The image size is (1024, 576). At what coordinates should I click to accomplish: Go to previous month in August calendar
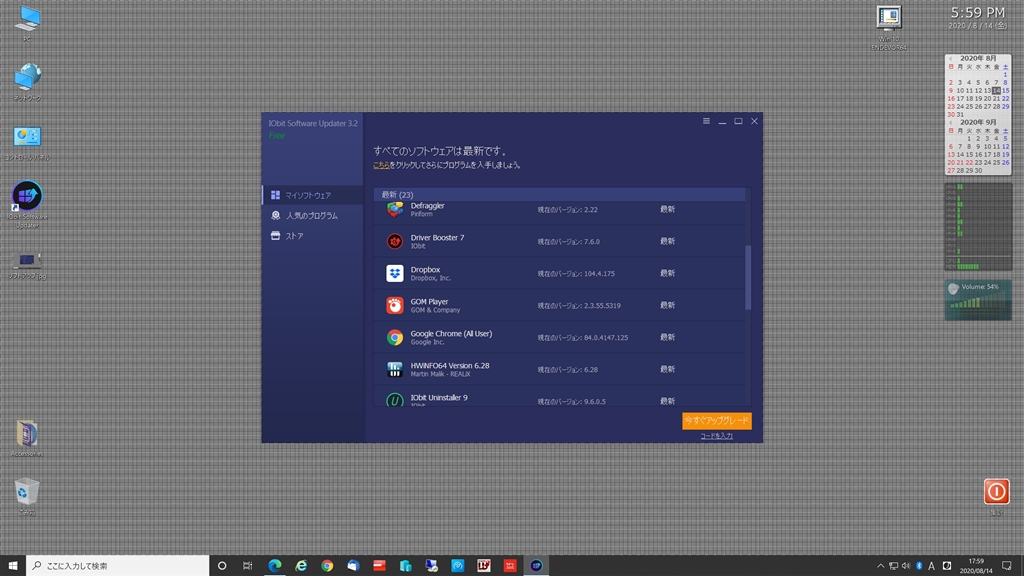951,58
